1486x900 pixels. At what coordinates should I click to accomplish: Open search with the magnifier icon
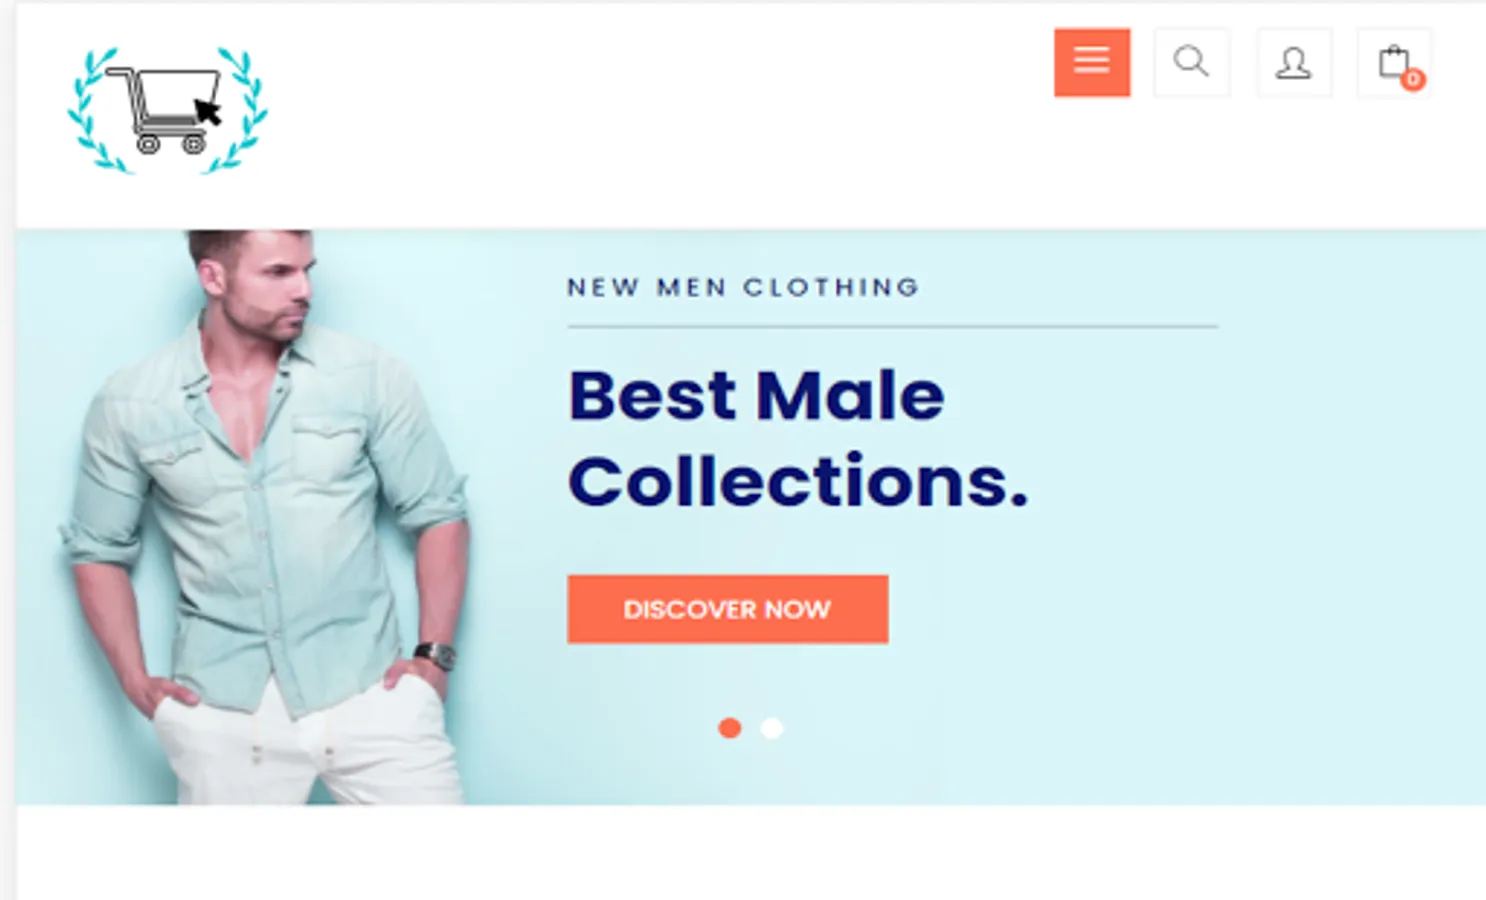click(1191, 63)
